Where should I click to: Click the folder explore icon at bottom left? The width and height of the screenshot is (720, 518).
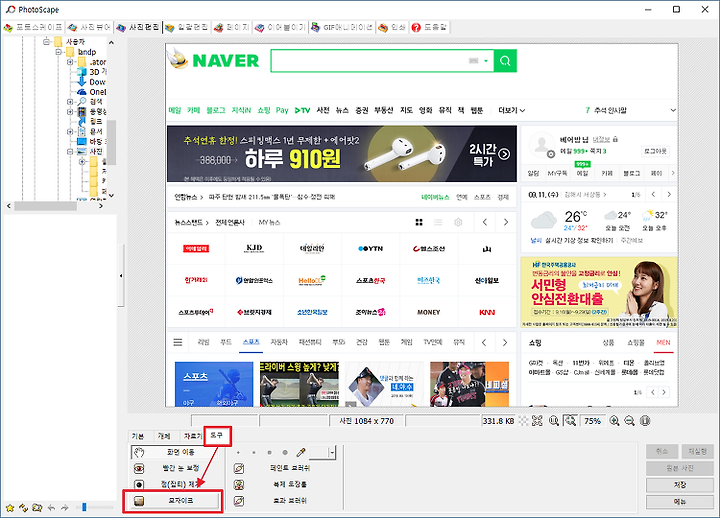[38, 508]
